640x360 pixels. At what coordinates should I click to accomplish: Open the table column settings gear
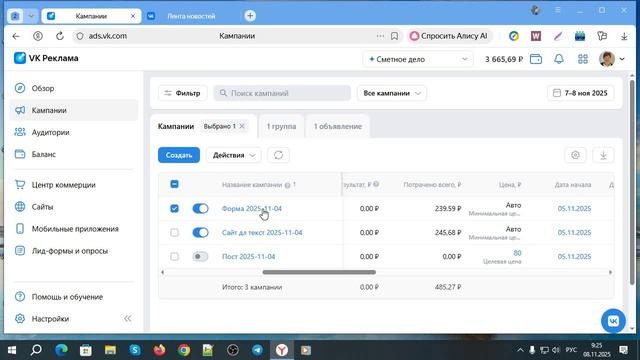coord(576,155)
